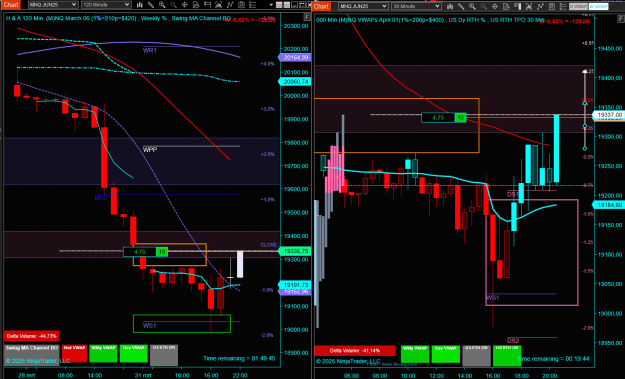Click zoom in magnifier in right chart toolbar
This screenshot has width=625, height=379.
pos(472,6)
